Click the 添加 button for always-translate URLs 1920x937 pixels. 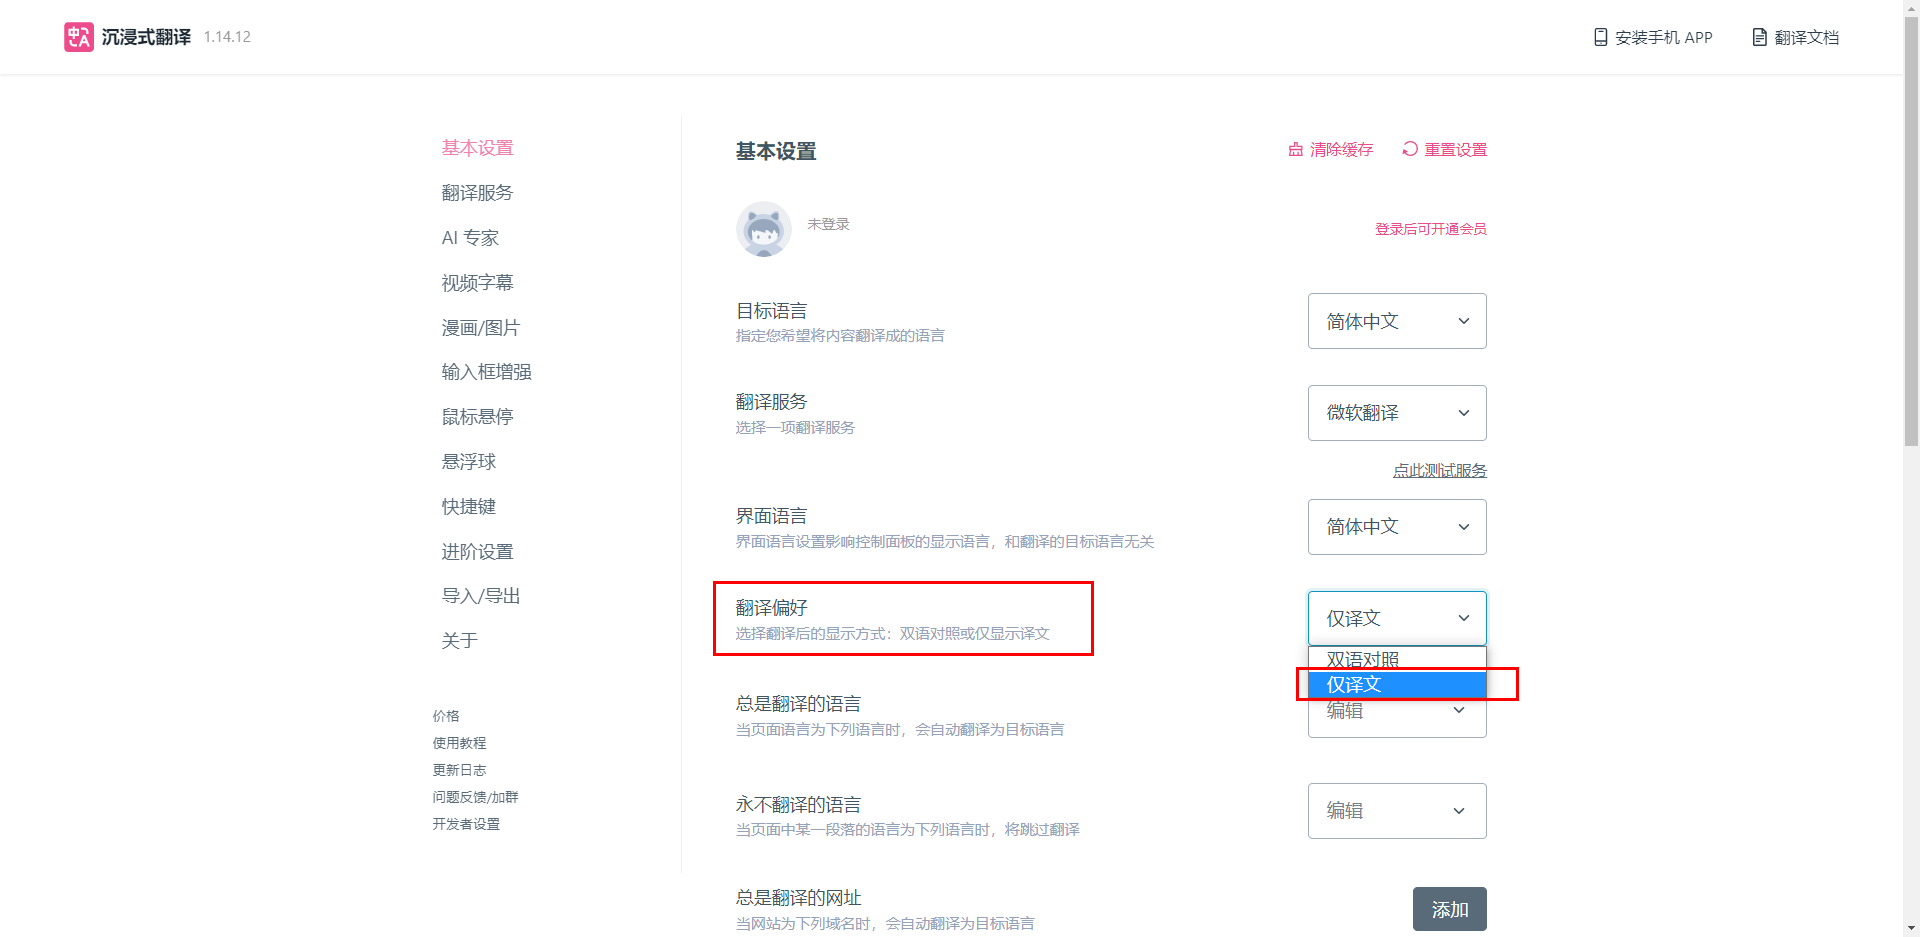[1449, 909]
